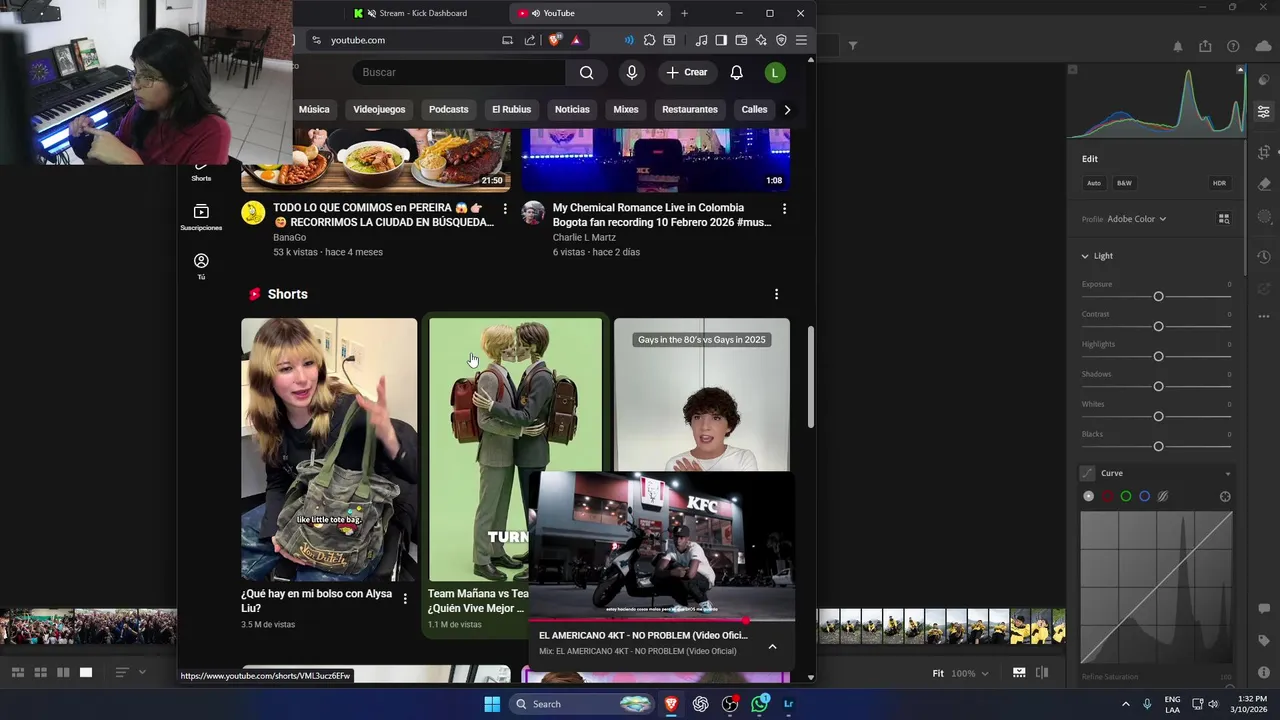Toggle Lightroom before-after compare view
1280x720 pixels.
point(1042,673)
